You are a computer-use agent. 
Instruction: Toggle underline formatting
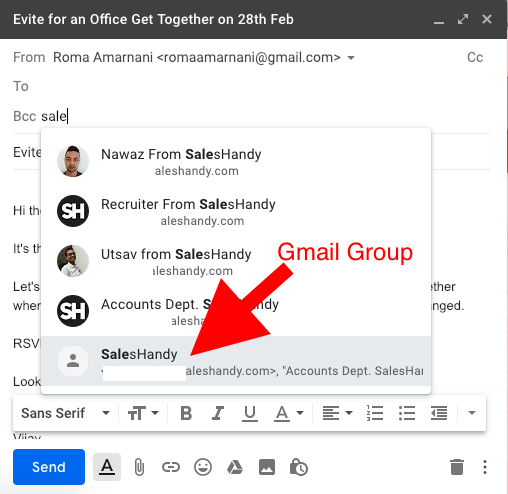click(250, 413)
